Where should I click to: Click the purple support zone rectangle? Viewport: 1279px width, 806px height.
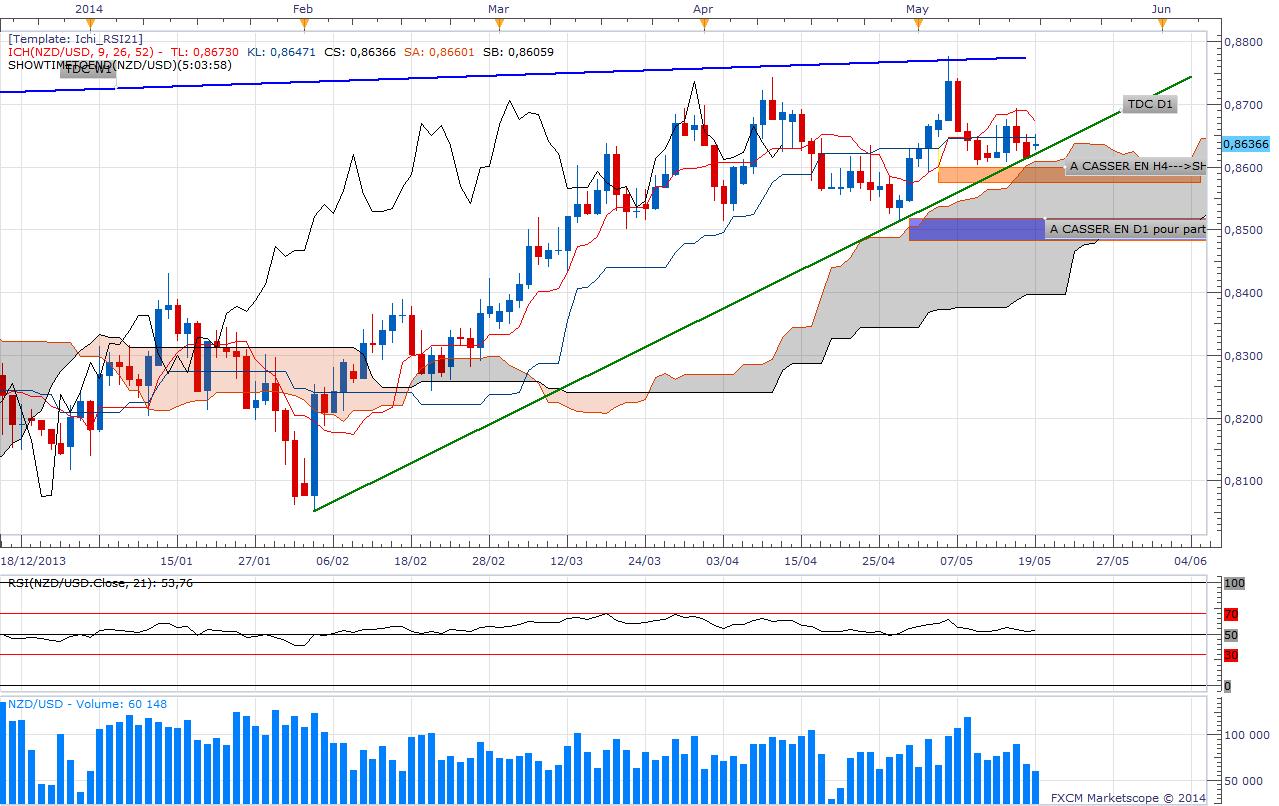976,229
